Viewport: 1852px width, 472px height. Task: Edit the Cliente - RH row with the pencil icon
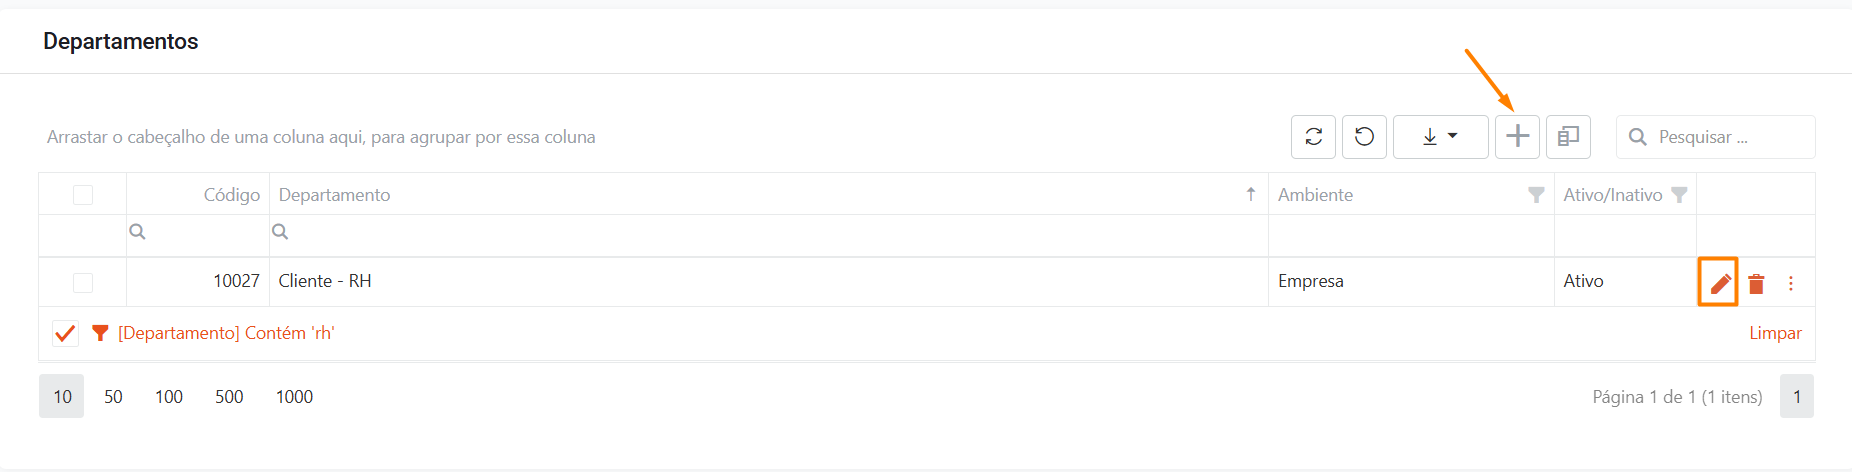pos(1719,283)
